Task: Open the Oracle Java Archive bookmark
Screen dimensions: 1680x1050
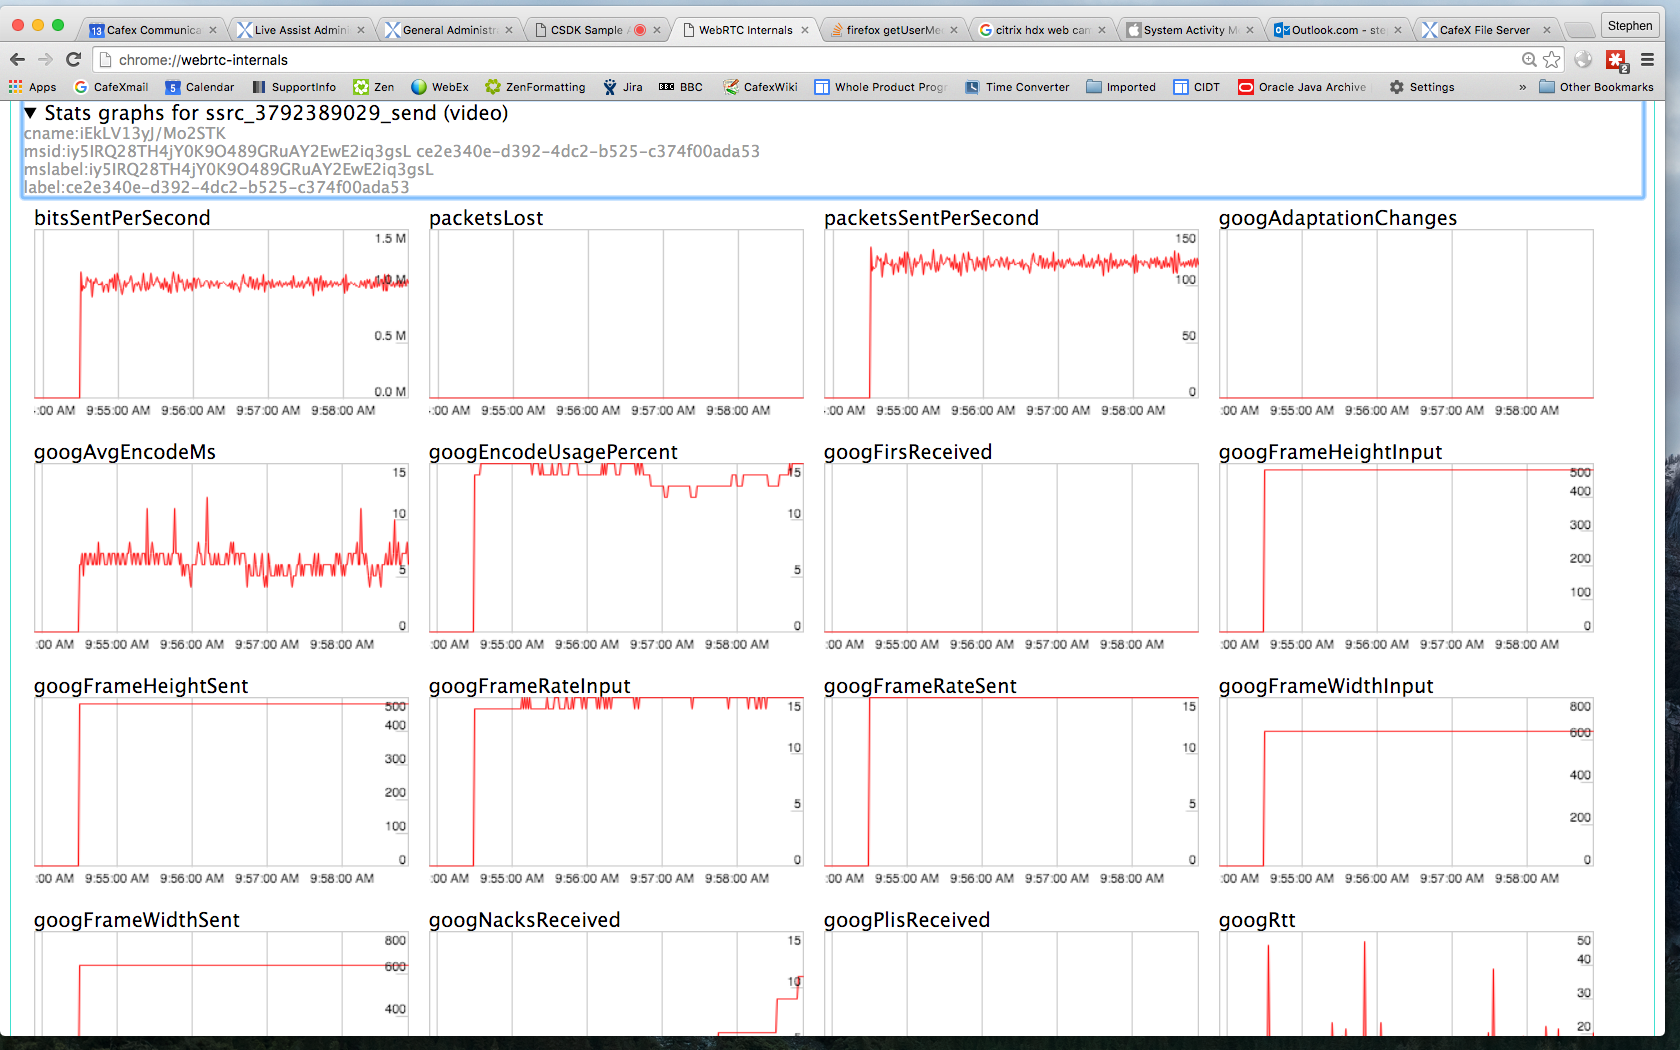Action: 1302,87
